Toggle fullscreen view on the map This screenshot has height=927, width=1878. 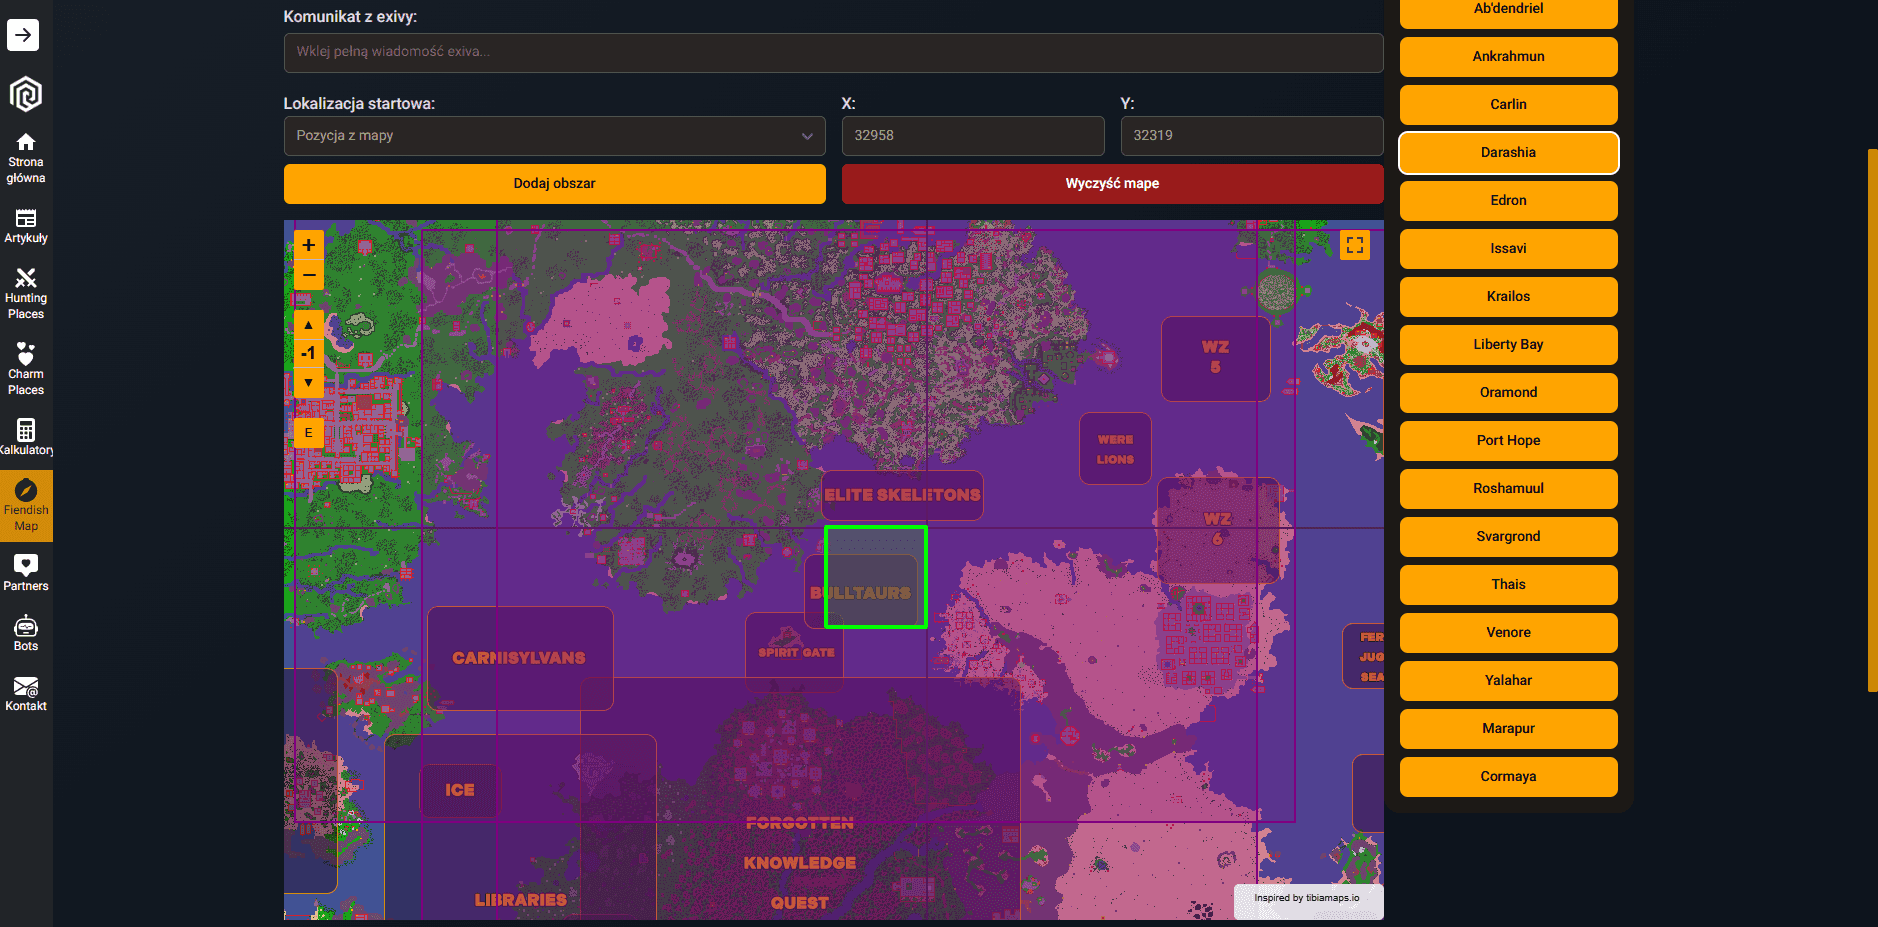[1355, 244]
